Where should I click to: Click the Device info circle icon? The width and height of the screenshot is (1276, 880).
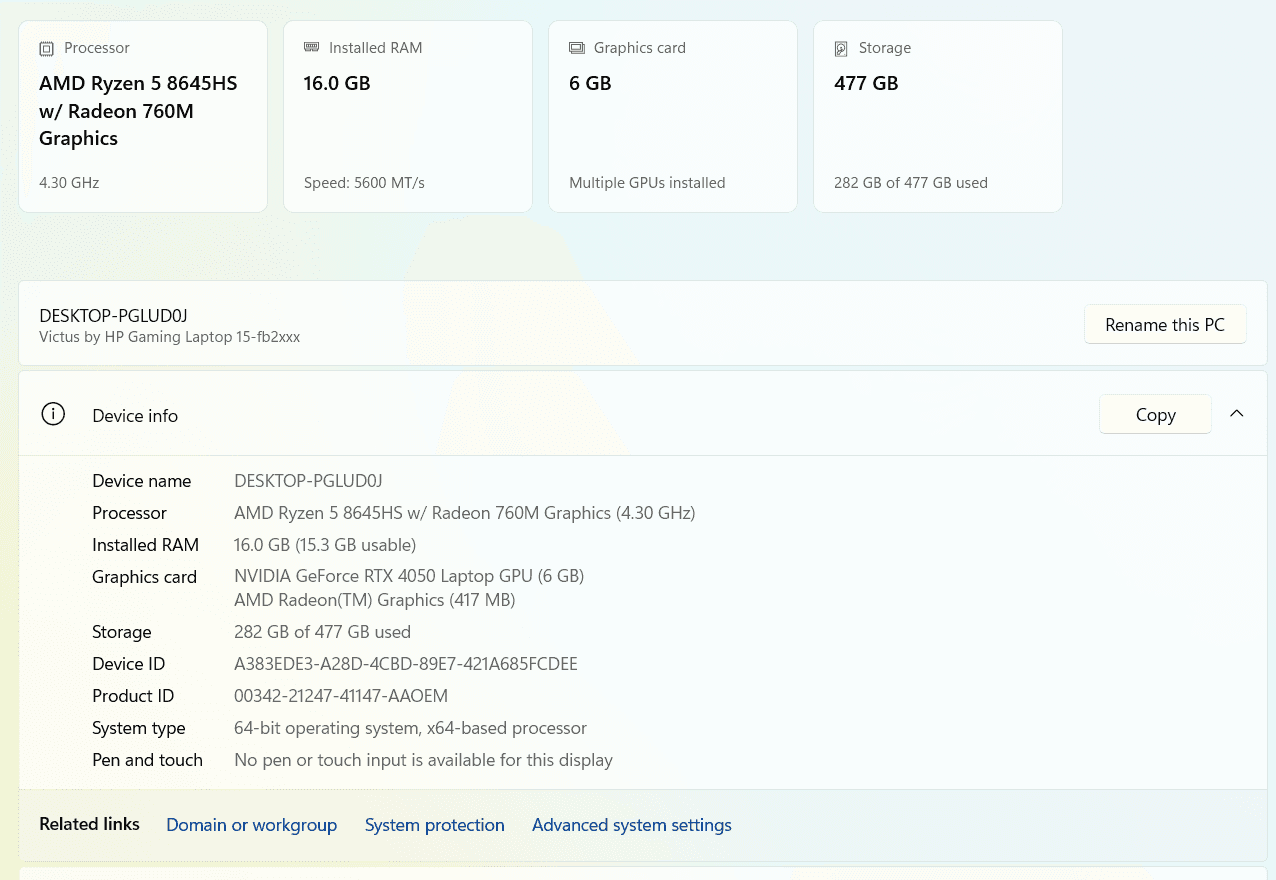[x=53, y=414]
